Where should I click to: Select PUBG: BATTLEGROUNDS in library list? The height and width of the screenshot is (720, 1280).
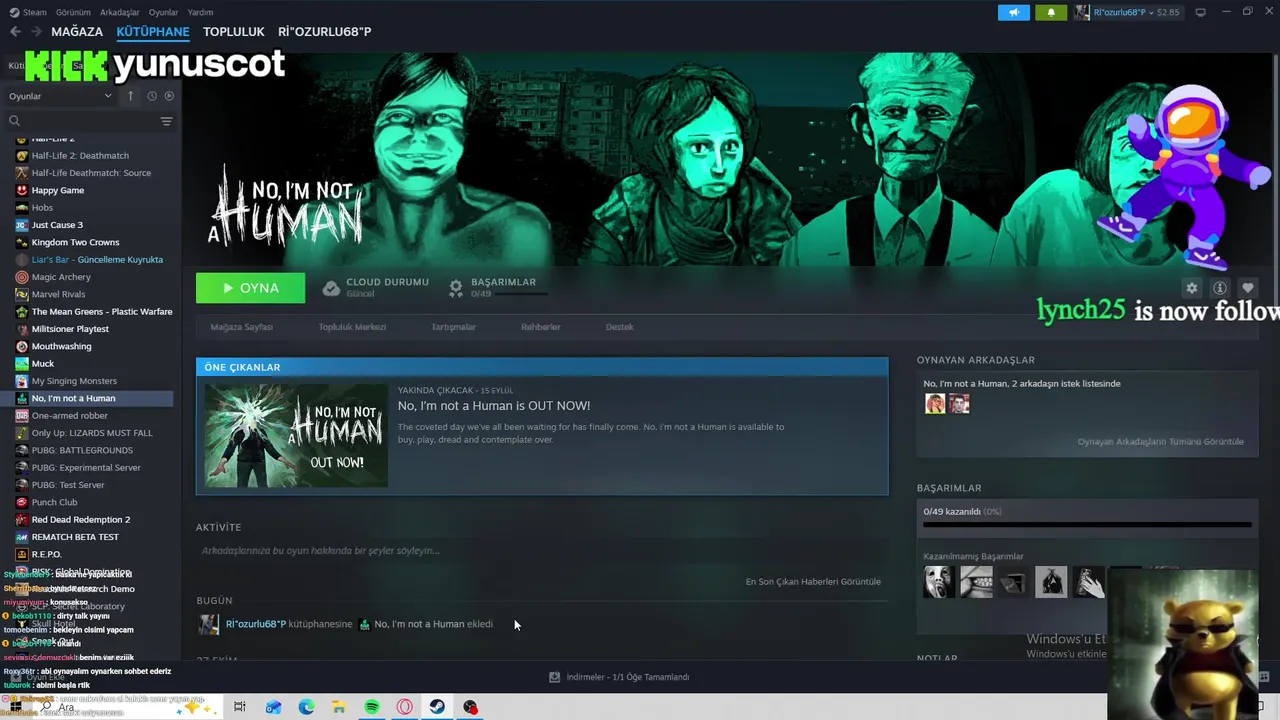82,450
